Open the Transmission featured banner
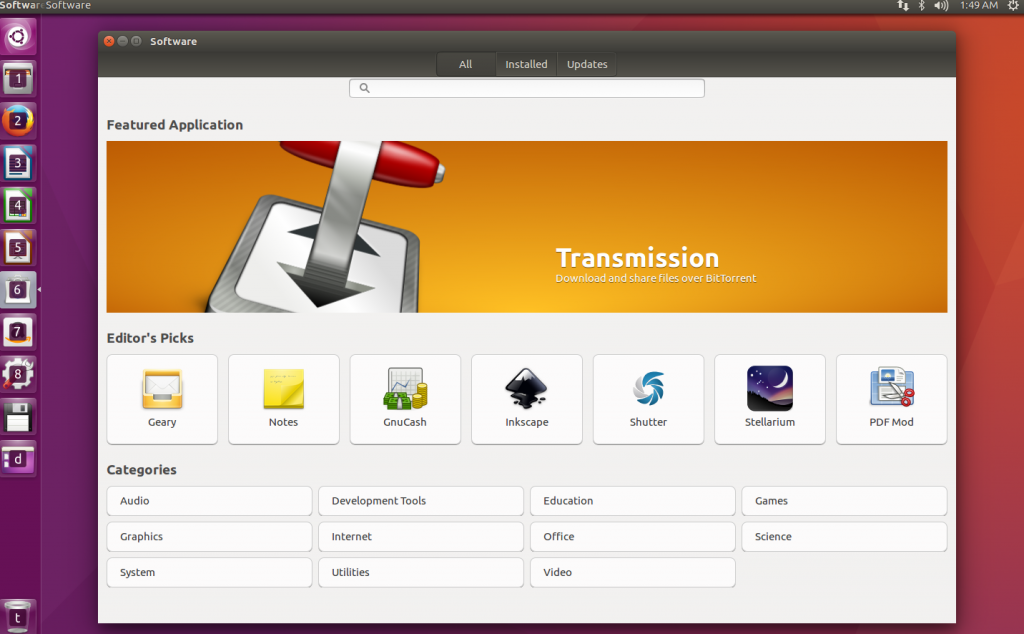The height and width of the screenshot is (634, 1024). (527, 227)
